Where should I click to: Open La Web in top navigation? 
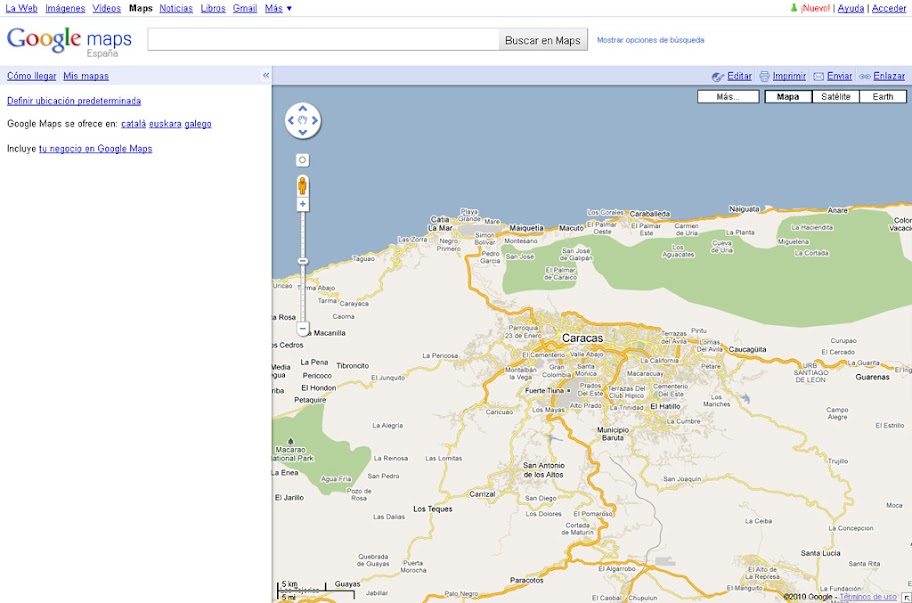[x=22, y=8]
